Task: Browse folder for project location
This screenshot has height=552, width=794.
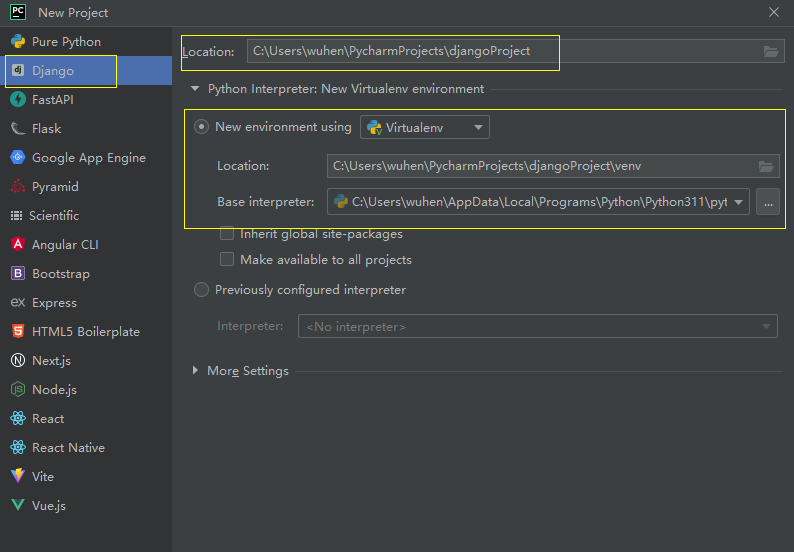Action: pyautogui.click(x=770, y=52)
